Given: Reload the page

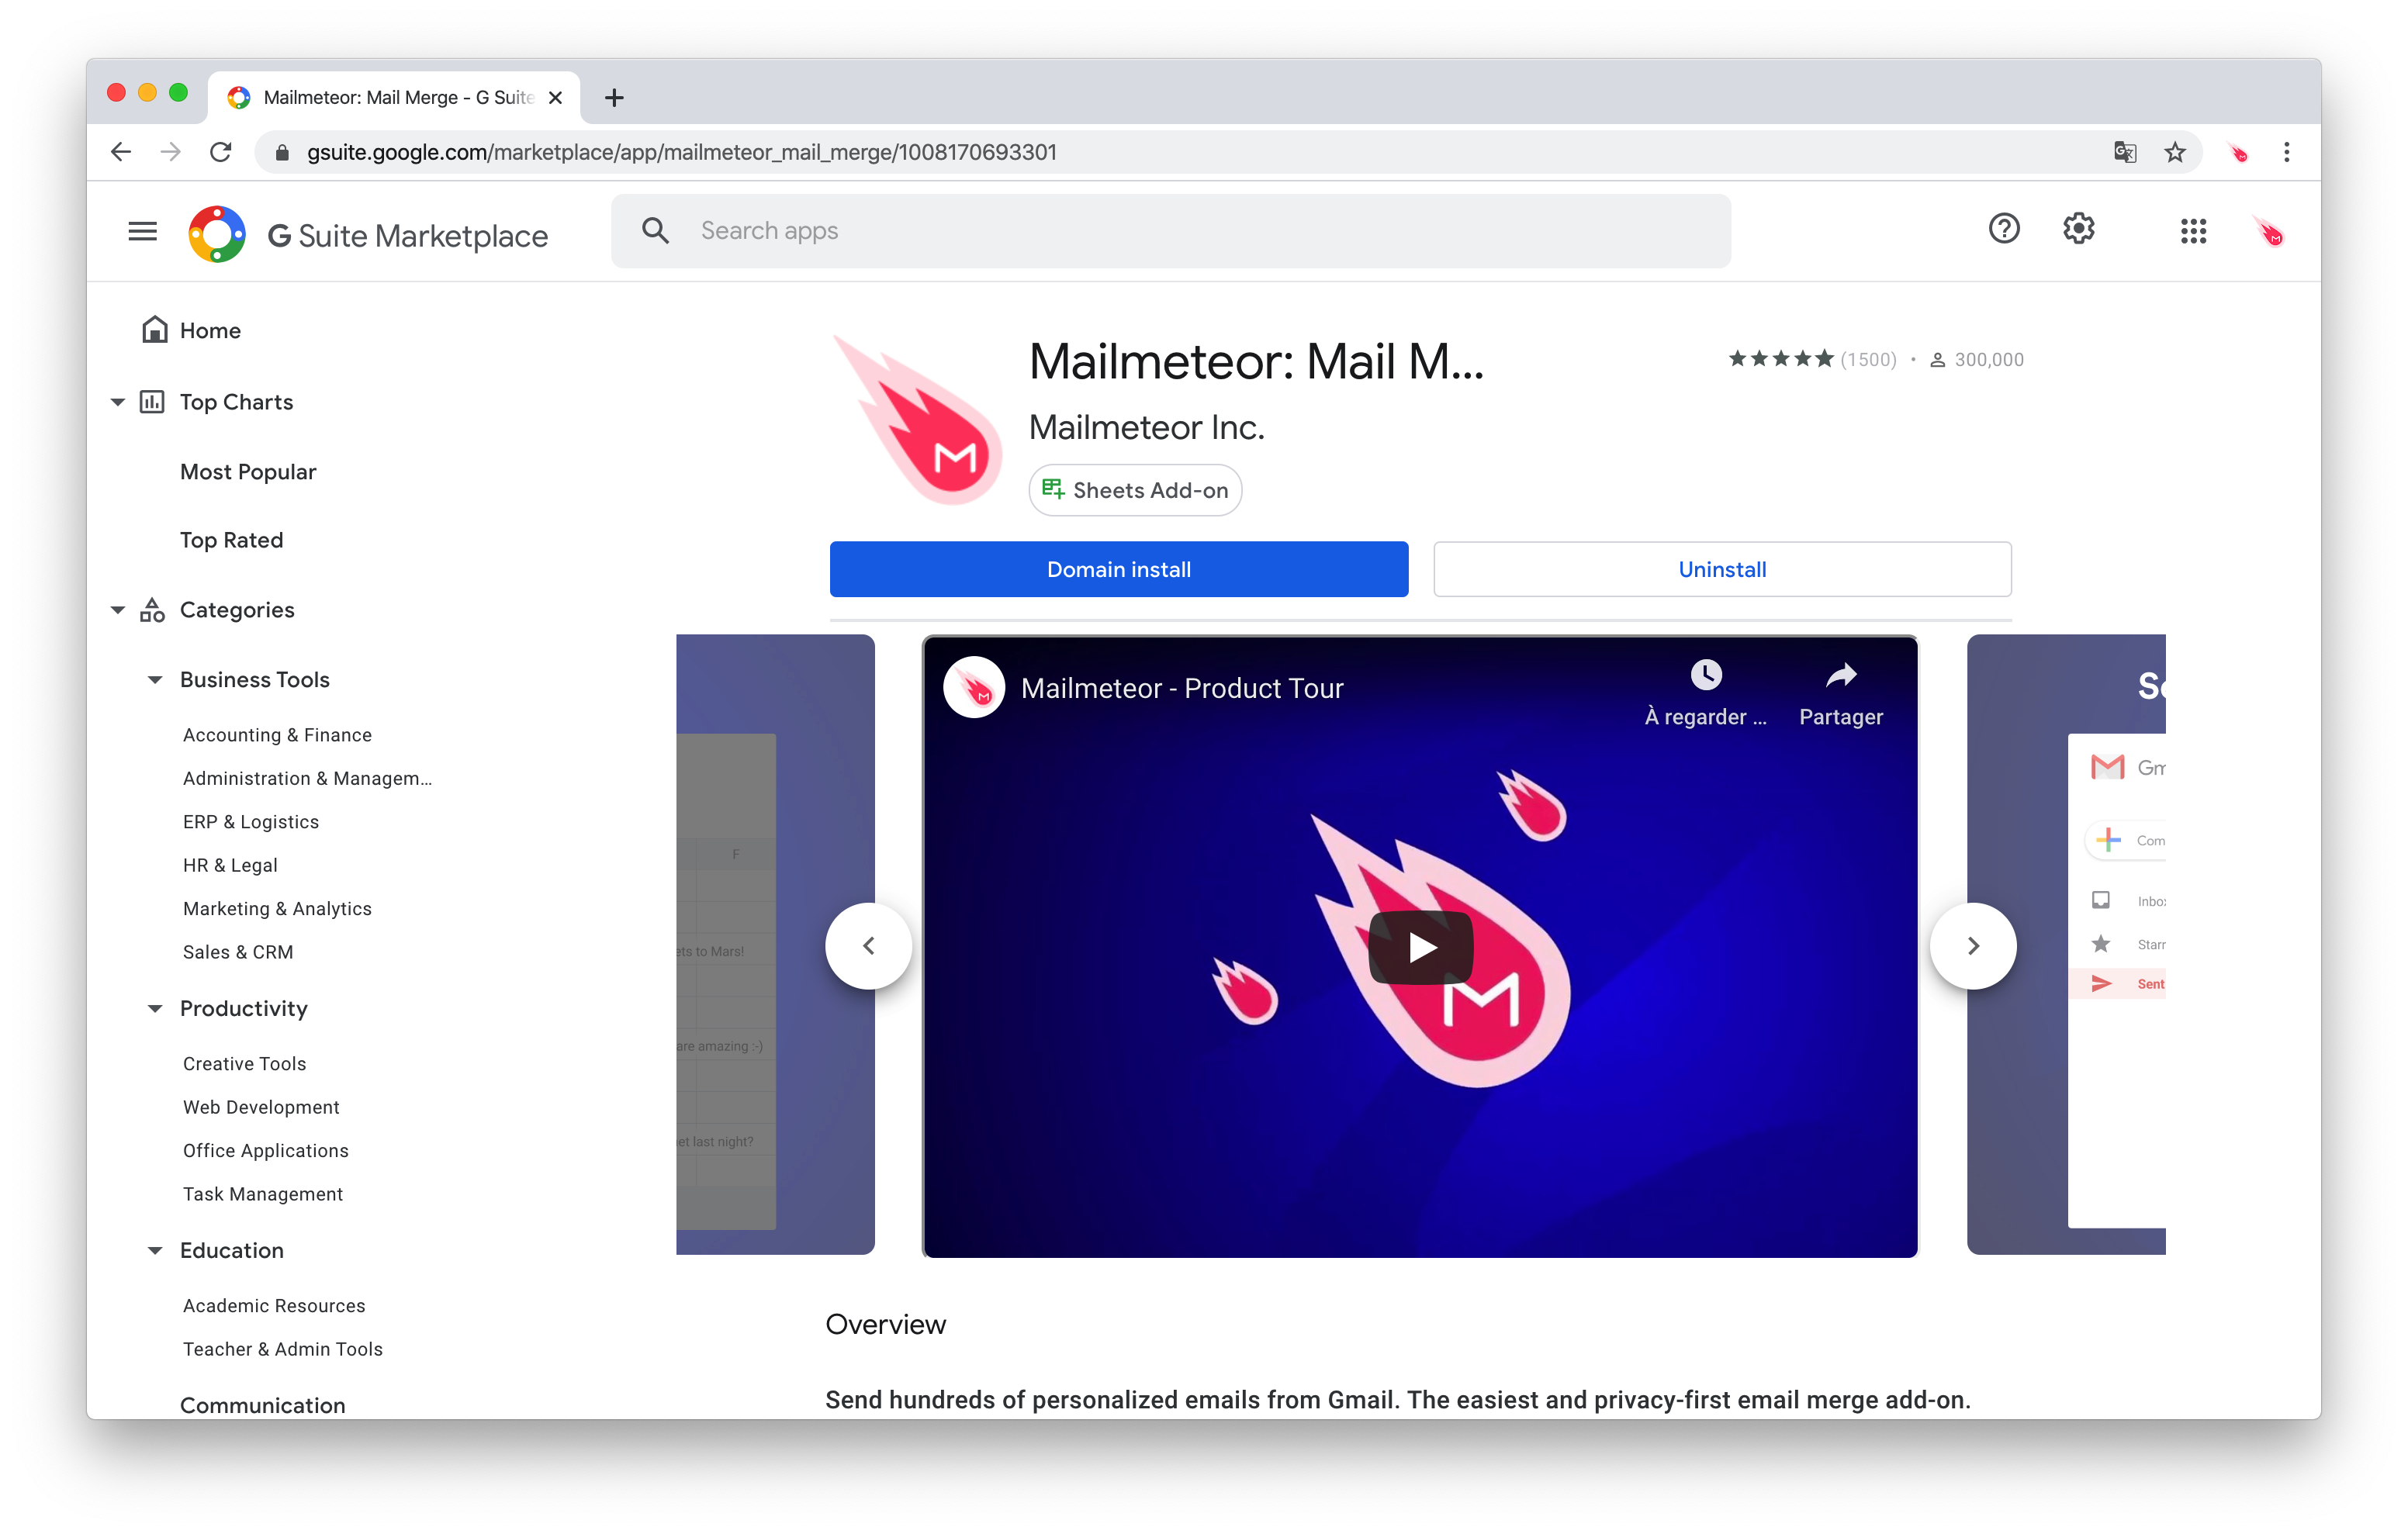Looking at the screenshot, I should (x=221, y=152).
